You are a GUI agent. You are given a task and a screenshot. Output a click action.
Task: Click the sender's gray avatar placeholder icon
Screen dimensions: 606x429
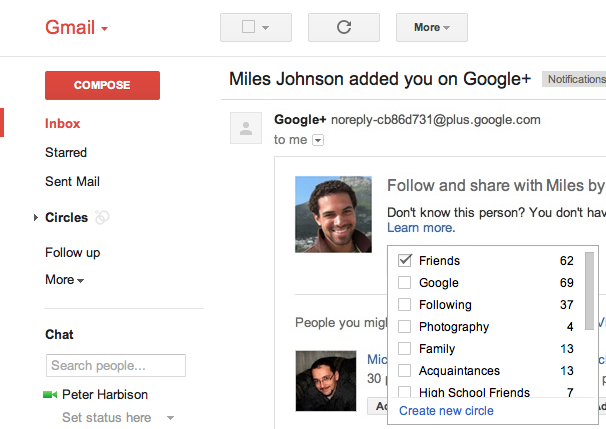246,128
